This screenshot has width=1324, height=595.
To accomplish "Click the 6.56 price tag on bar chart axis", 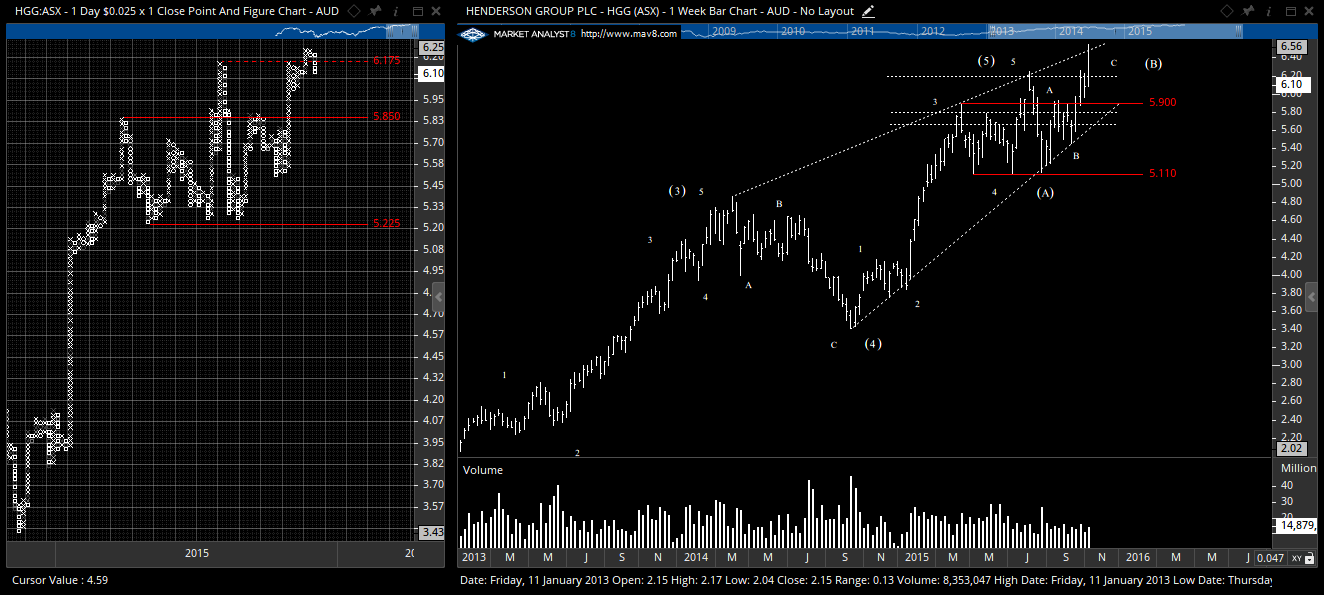I will click(1291, 46).
